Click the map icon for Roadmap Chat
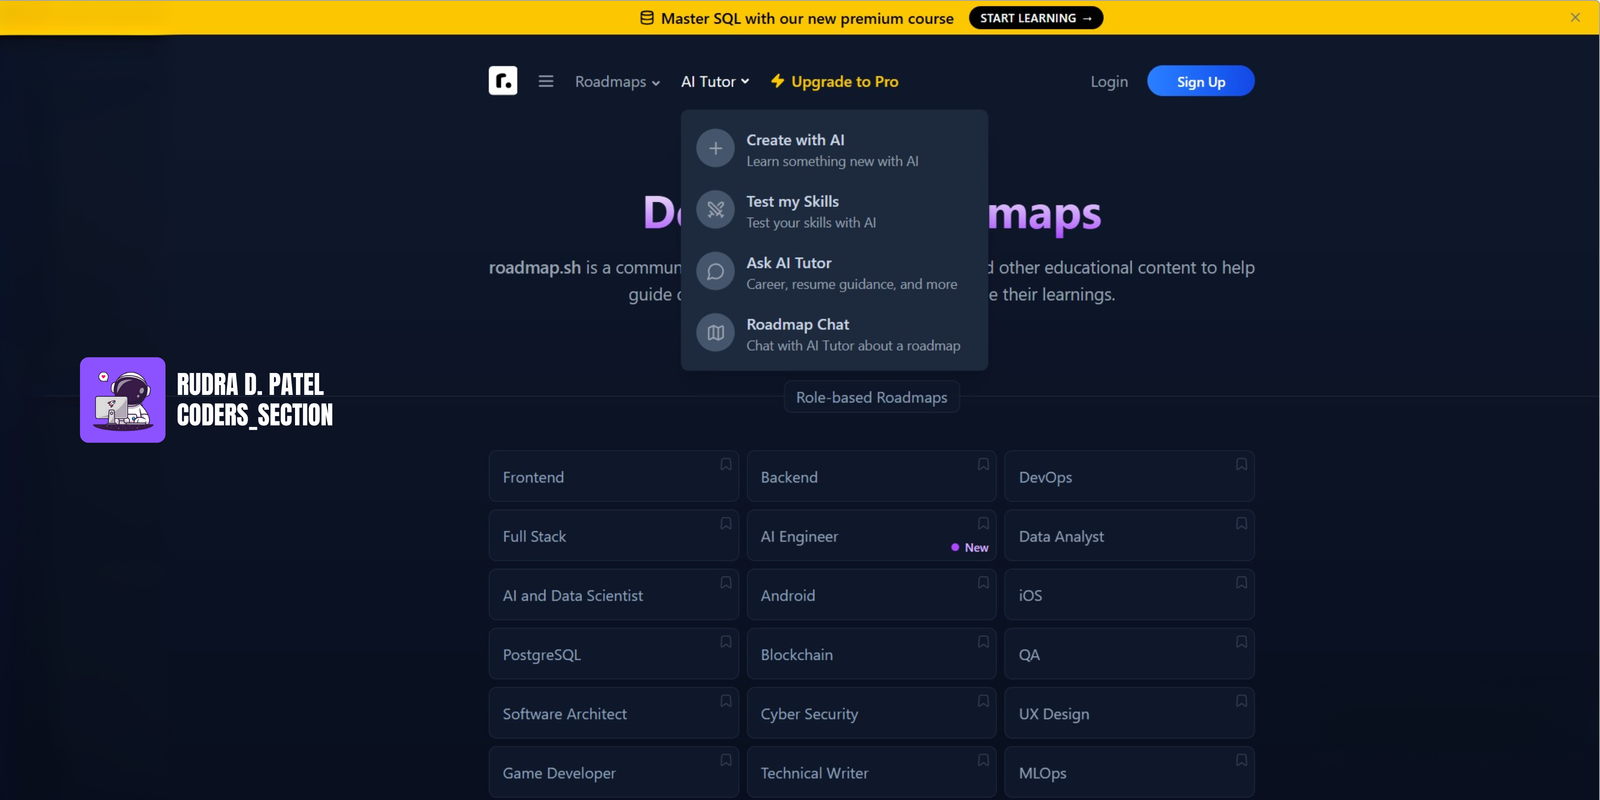 click(x=715, y=333)
